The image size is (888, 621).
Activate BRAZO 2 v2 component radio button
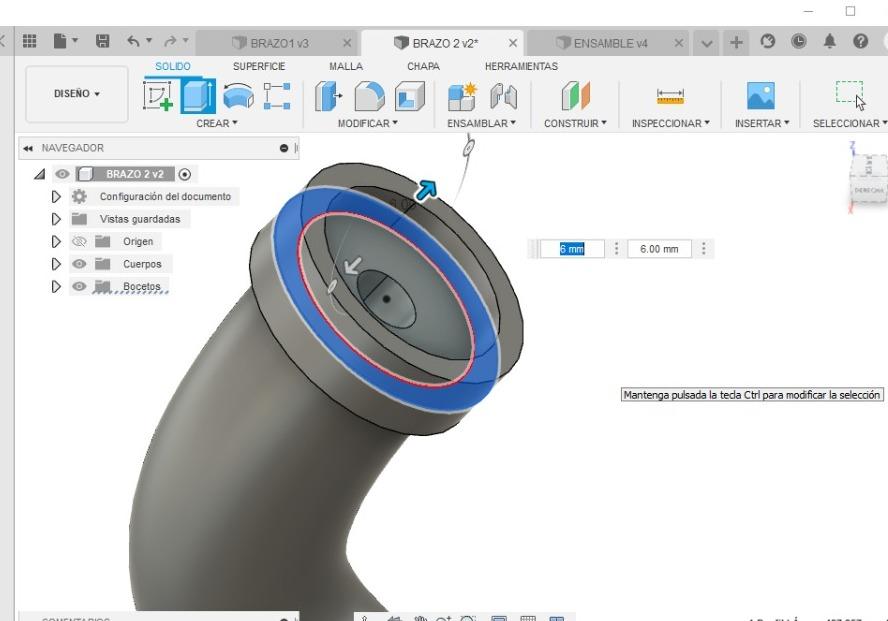pyautogui.click(x=185, y=174)
